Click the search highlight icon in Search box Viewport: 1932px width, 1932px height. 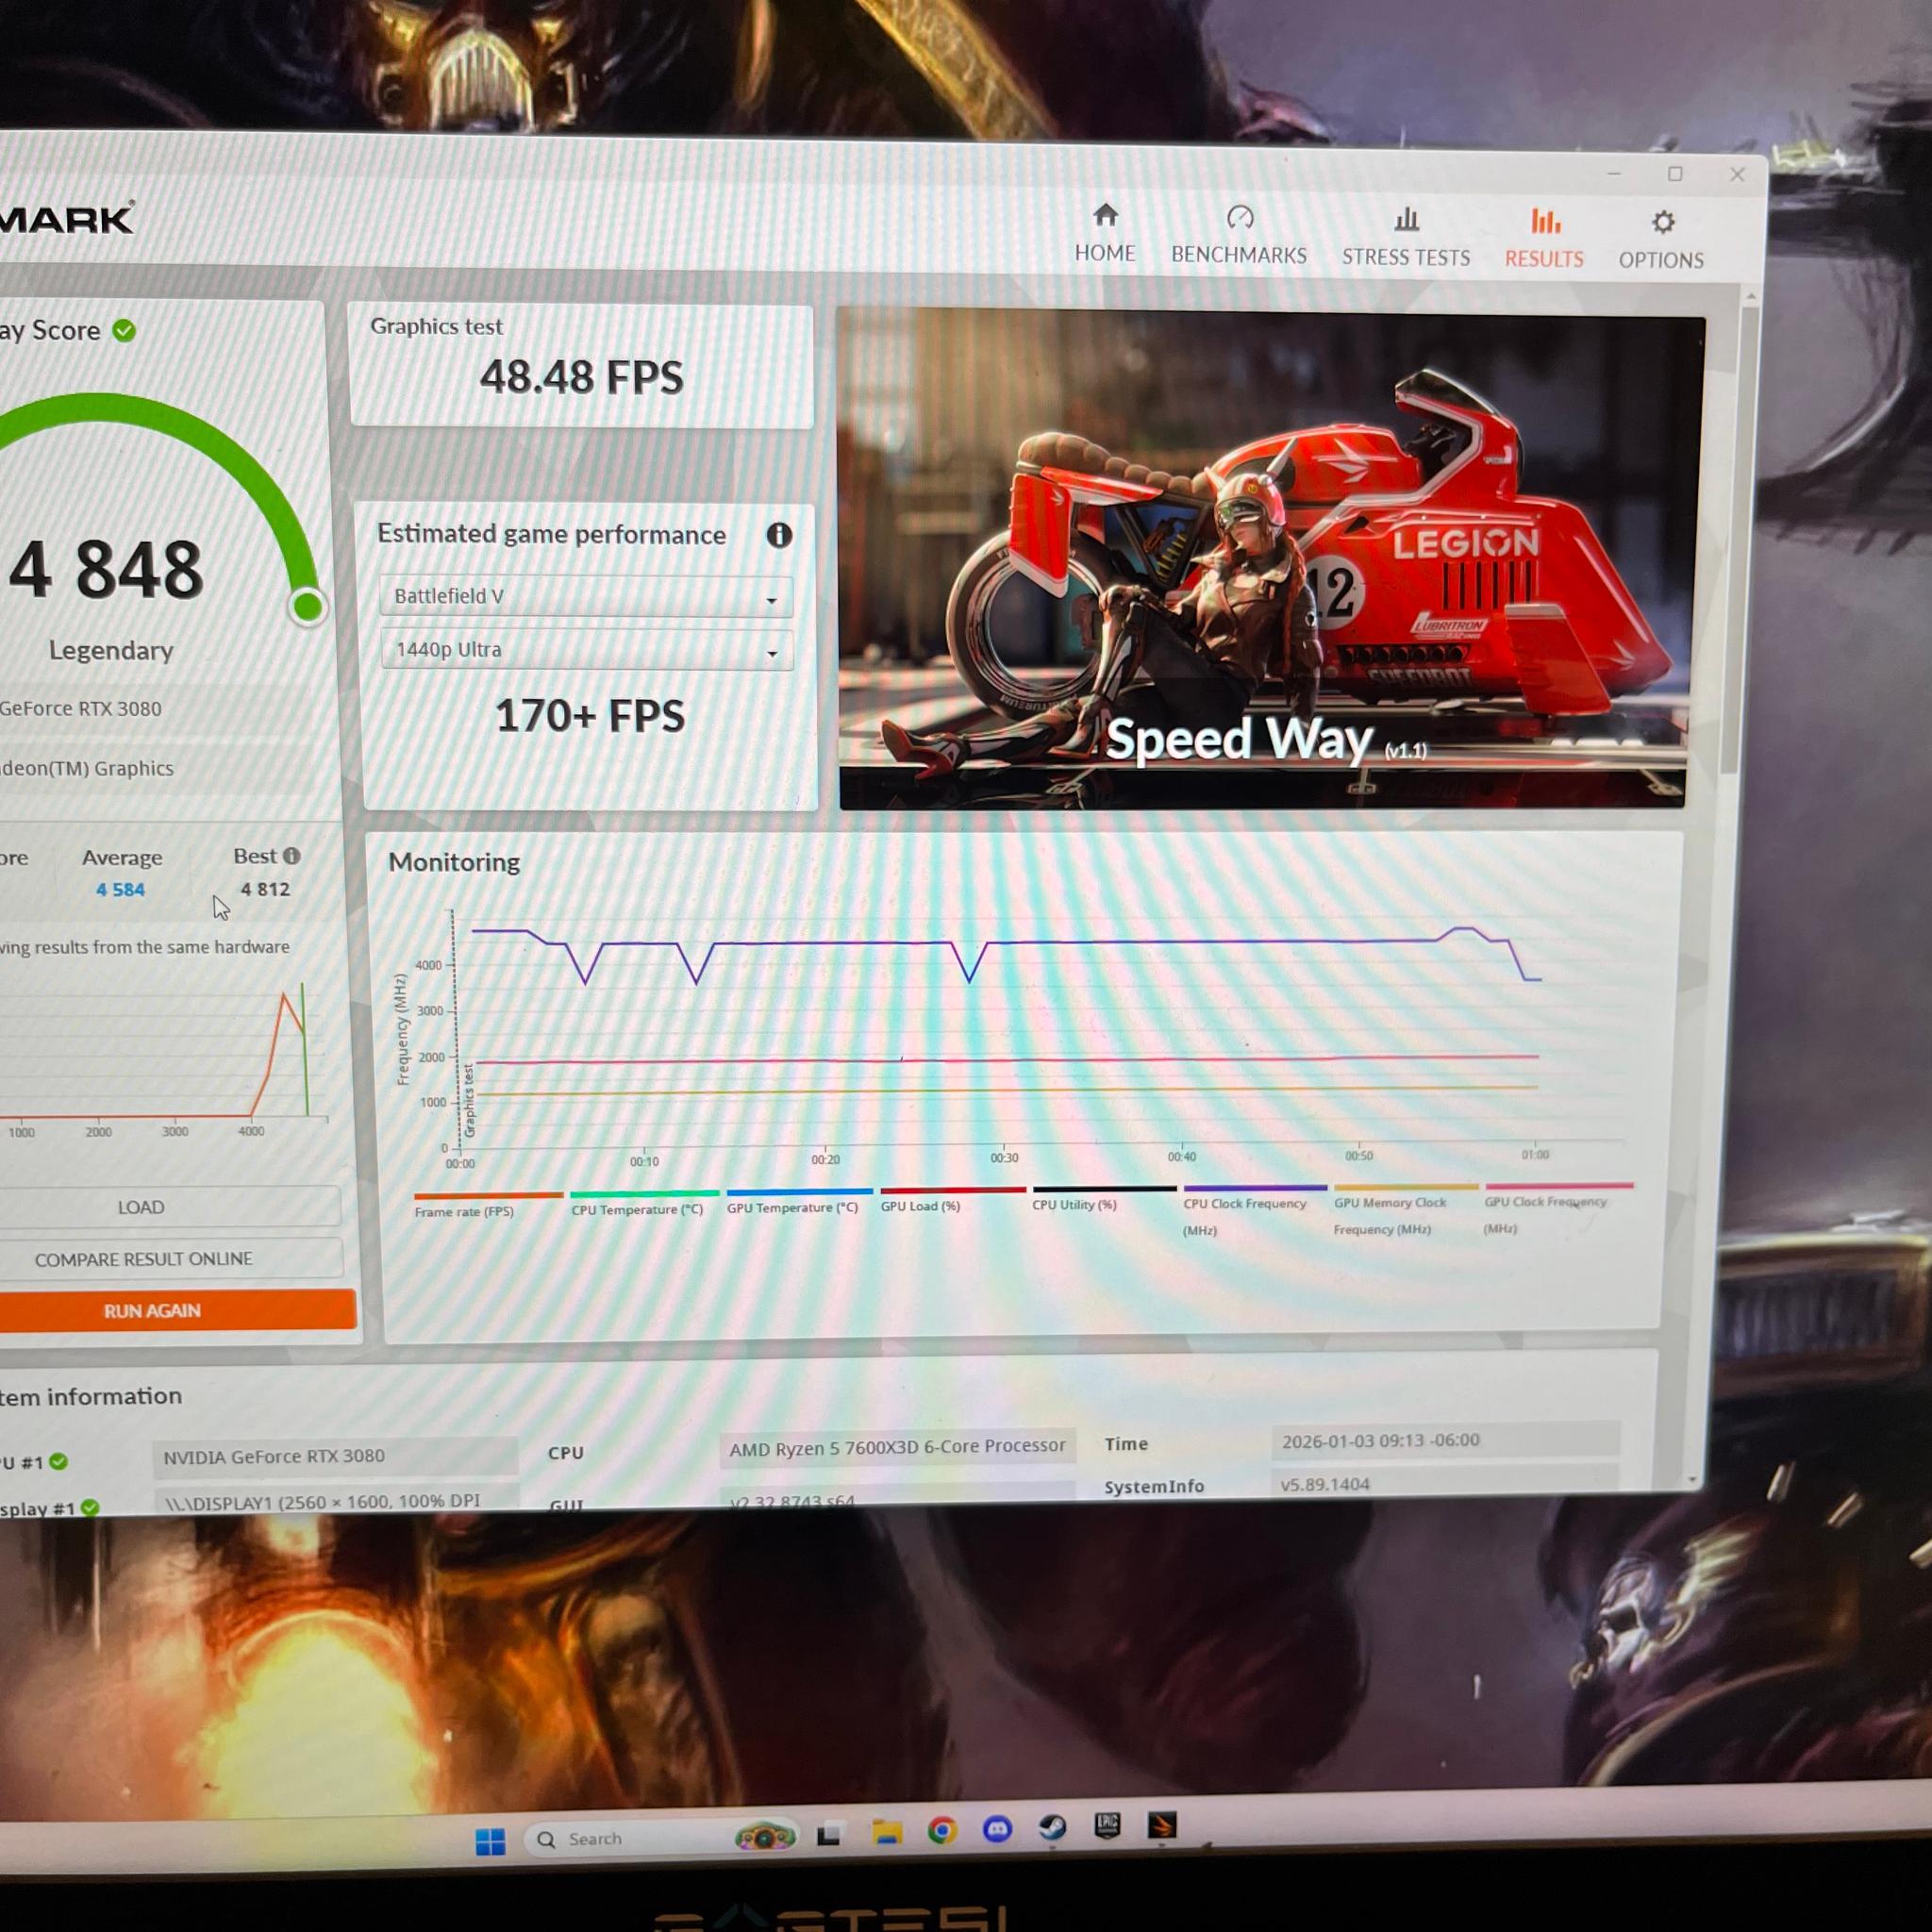(765, 1836)
